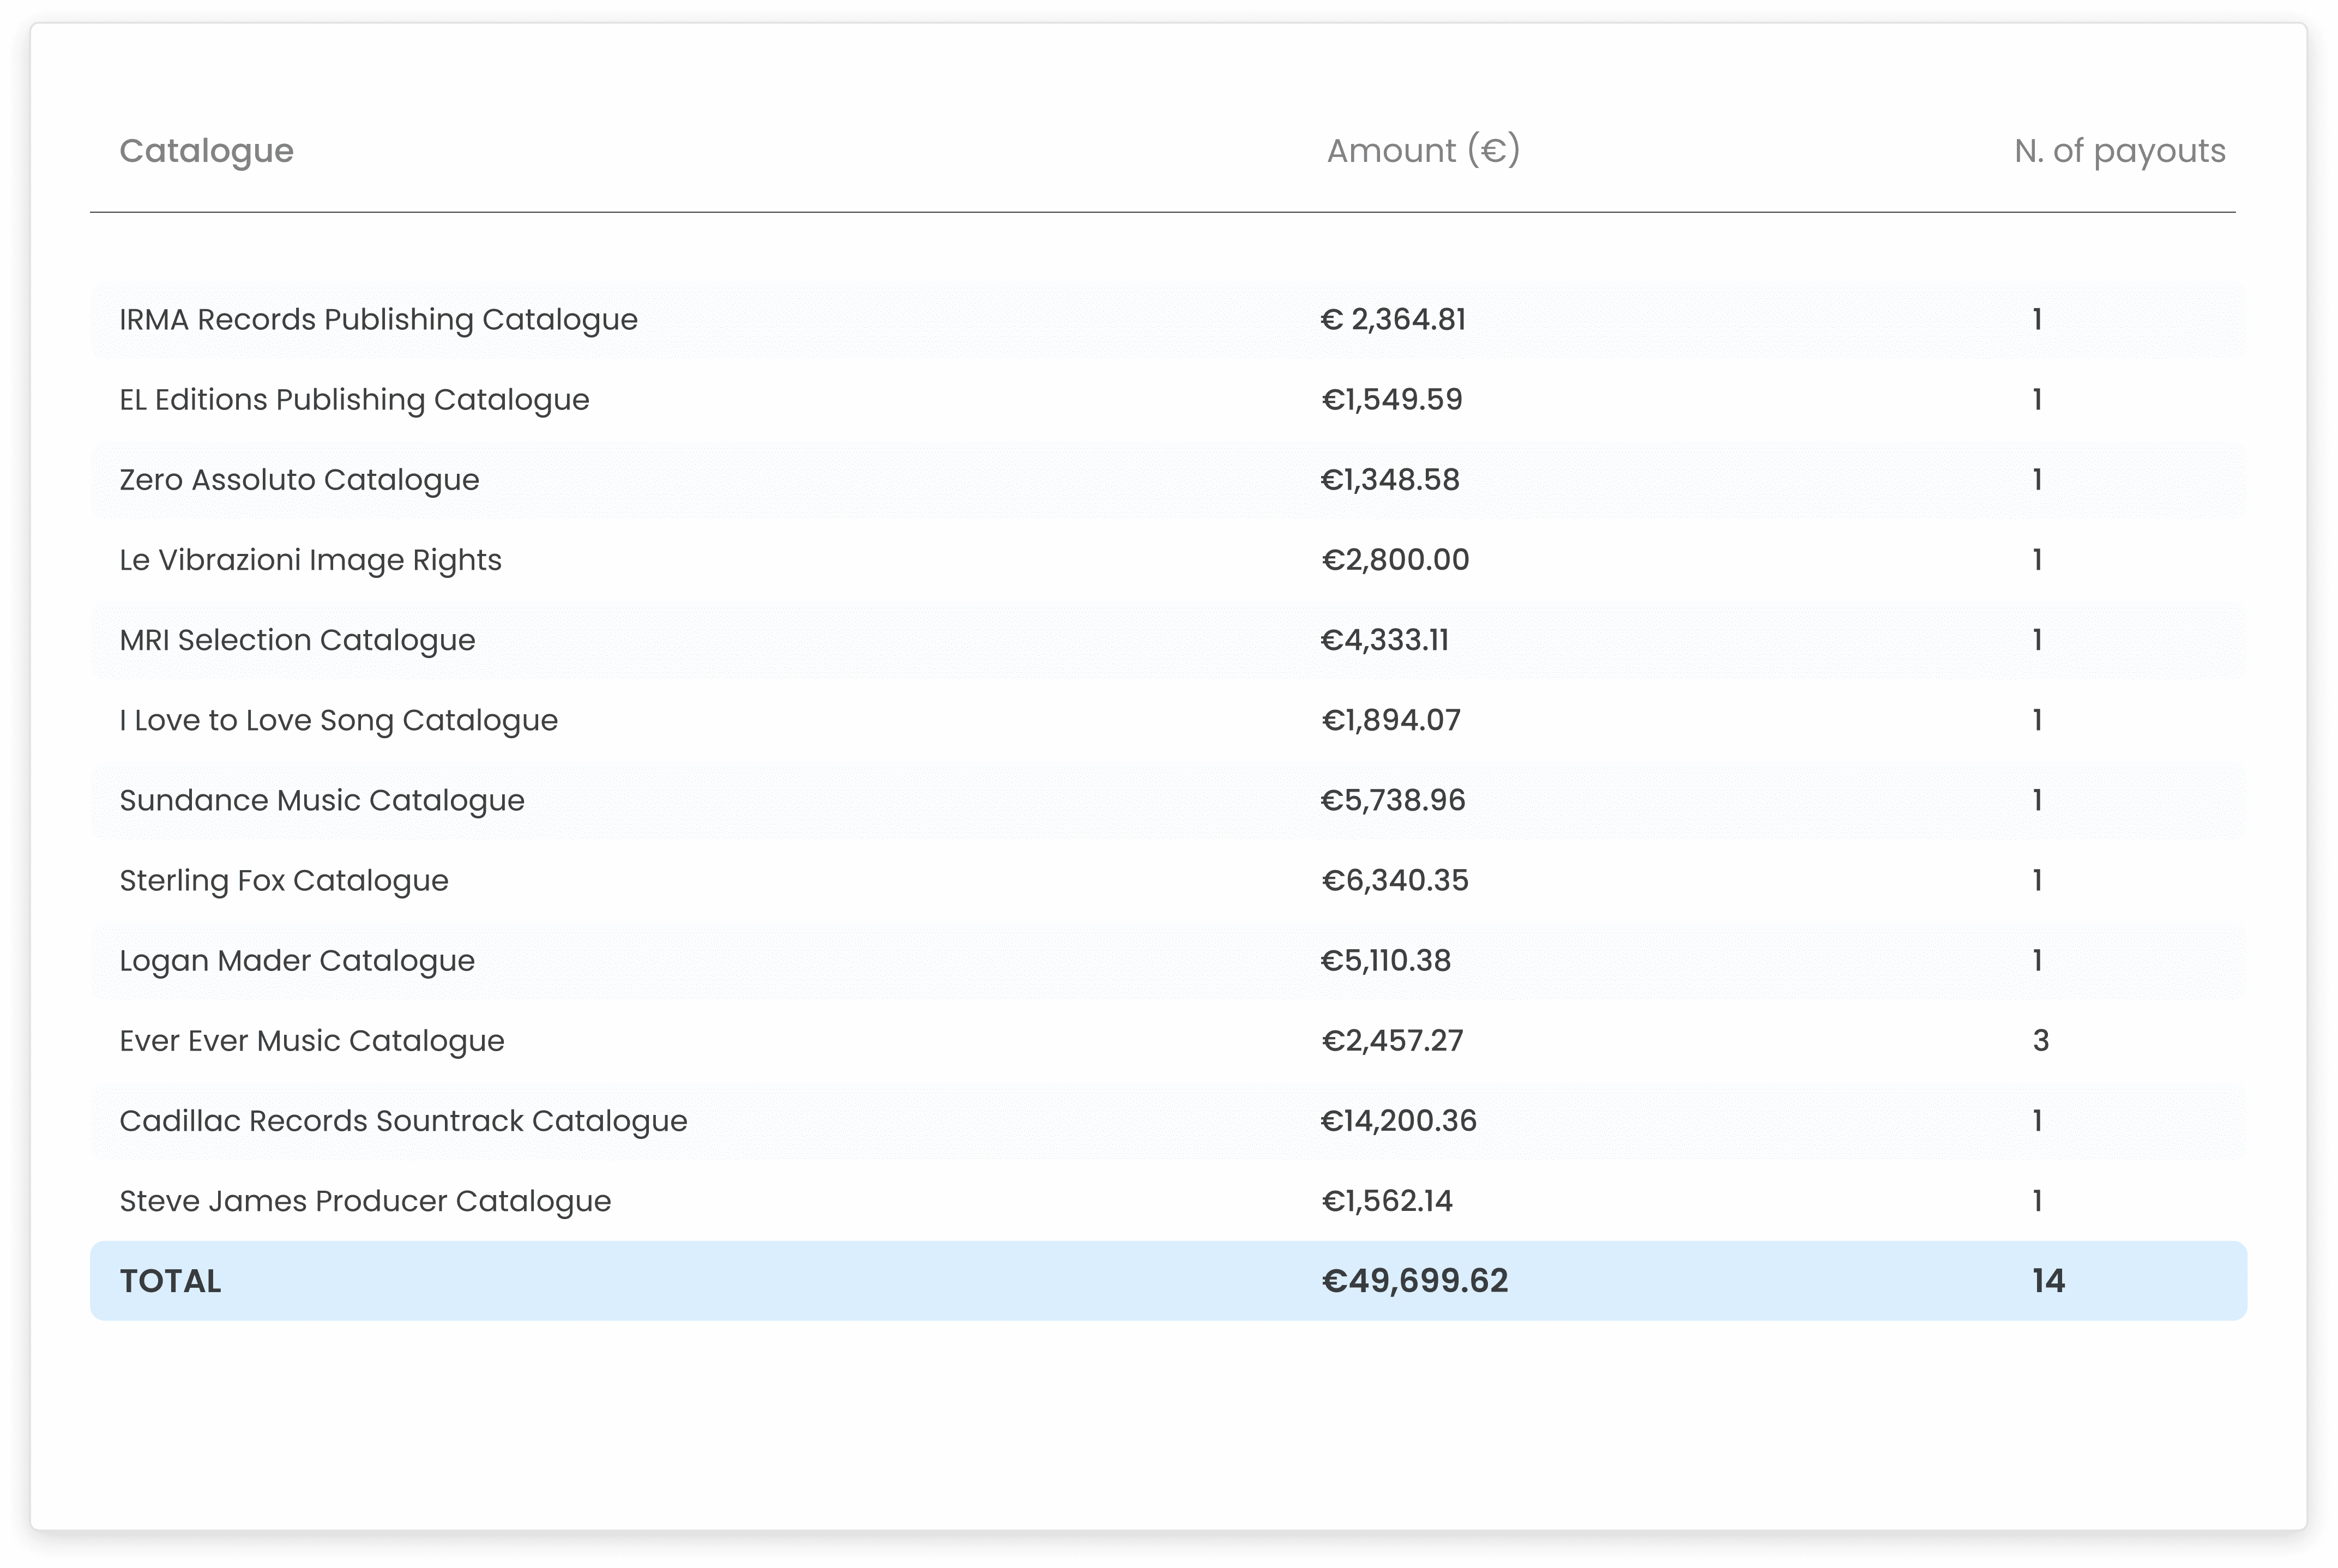
Task: Click amount €2,800.00
Action: (1395, 560)
